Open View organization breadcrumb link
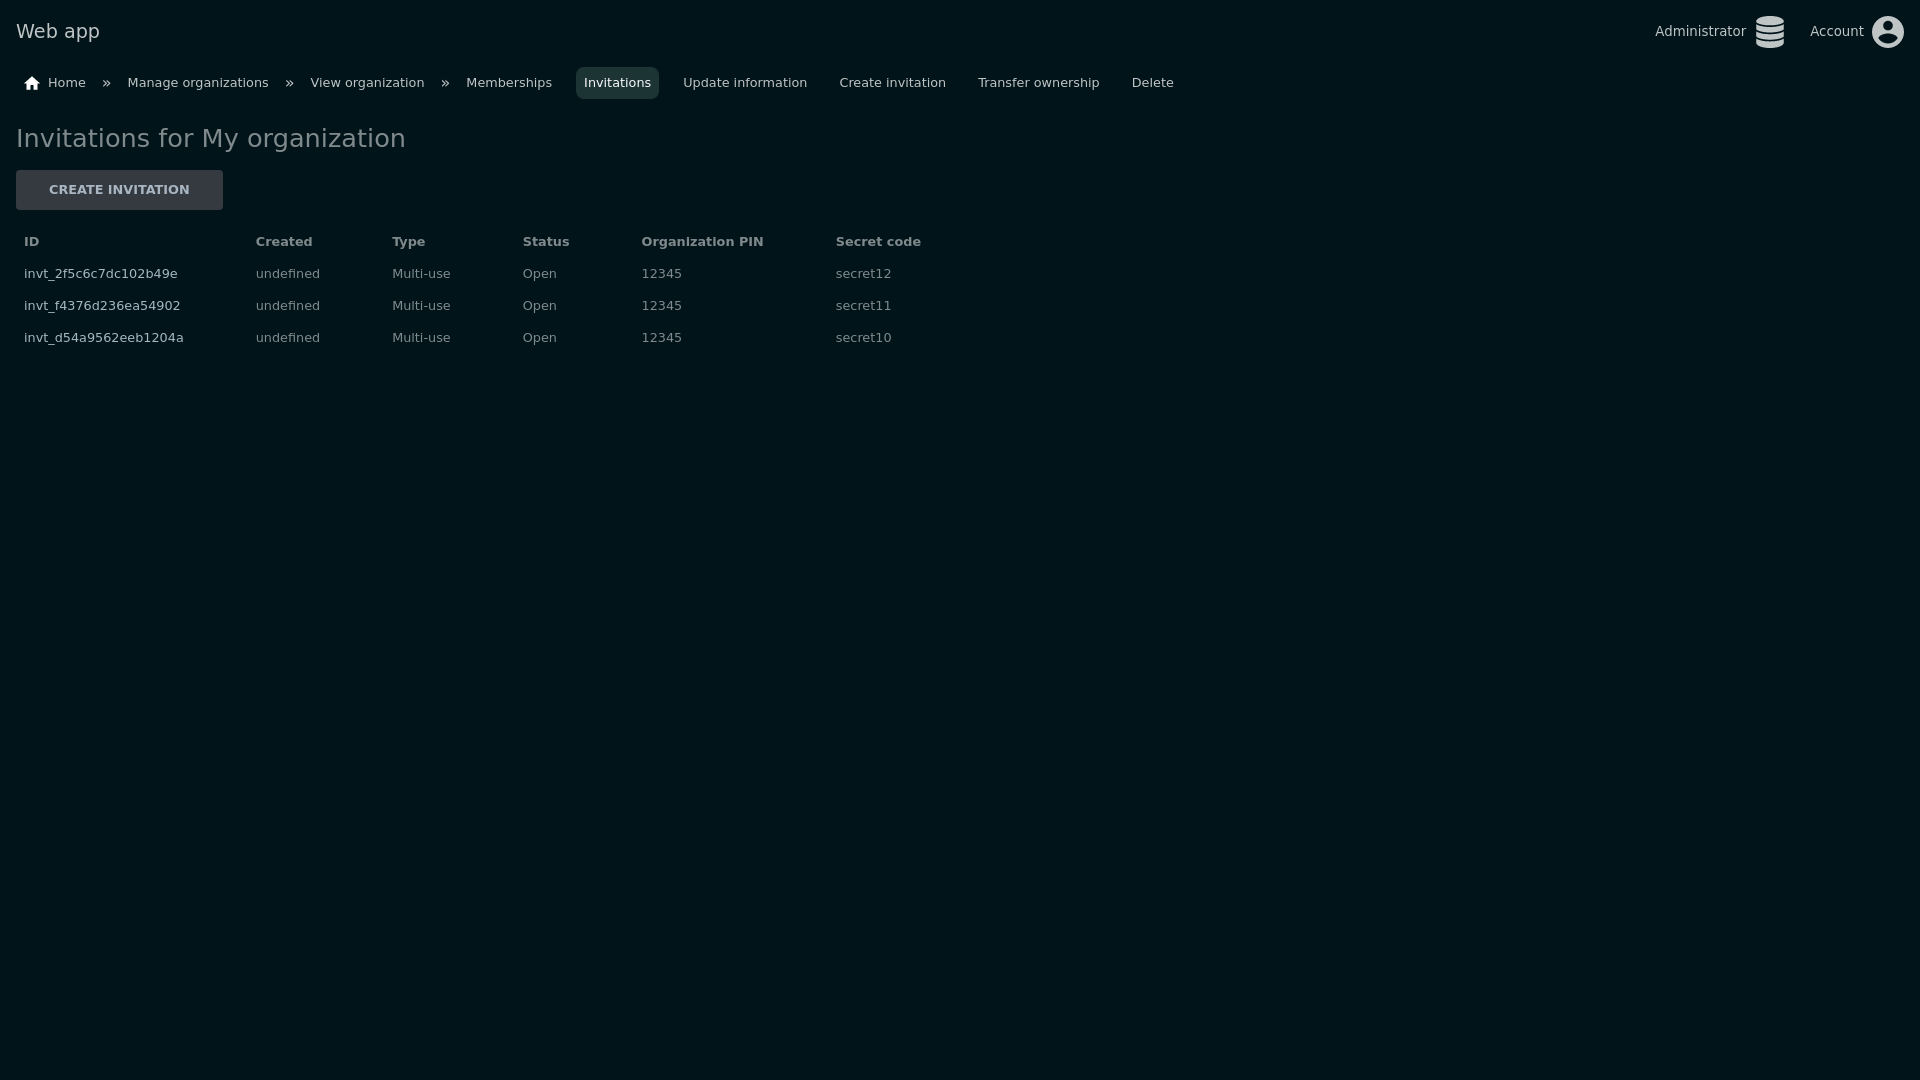The height and width of the screenshot is (1080, 1920). click(367, 83)
